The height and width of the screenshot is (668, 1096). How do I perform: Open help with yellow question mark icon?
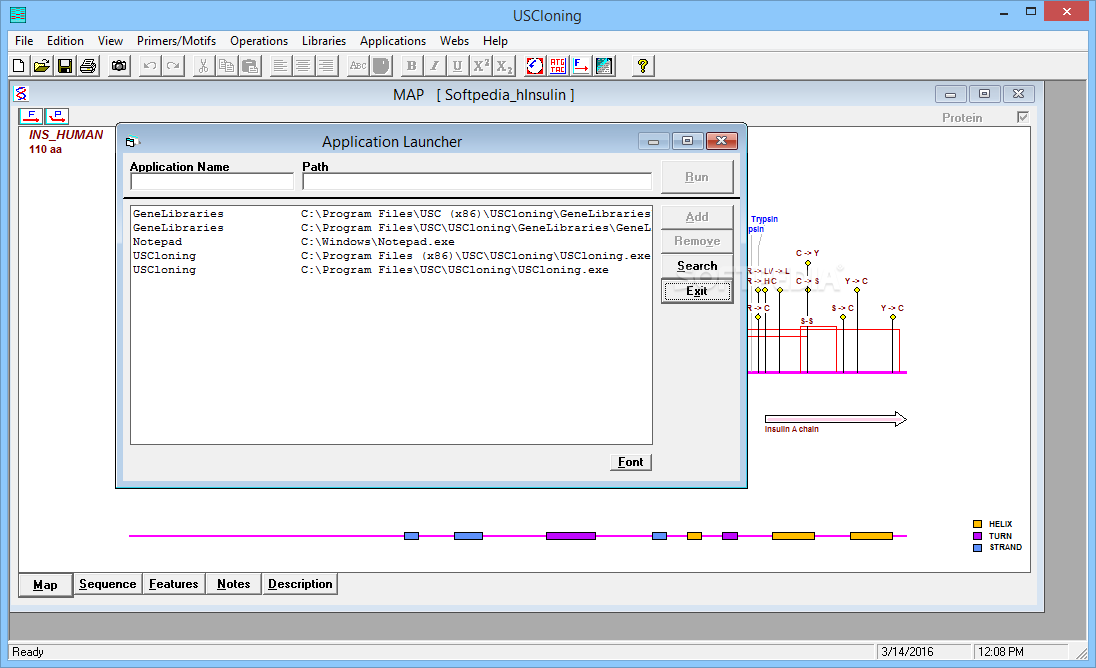point(642,66)
